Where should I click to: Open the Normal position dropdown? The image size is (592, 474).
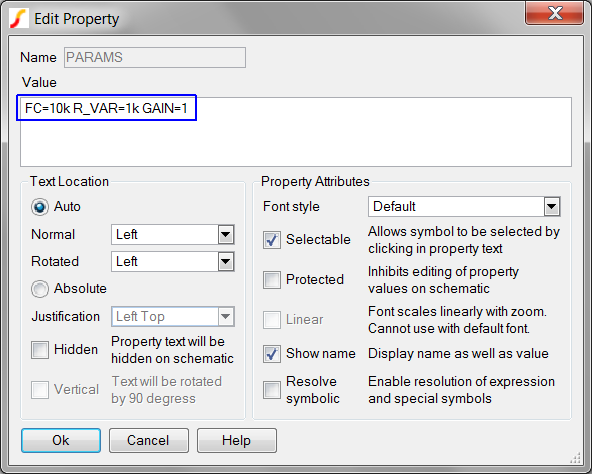coord(173,235)
